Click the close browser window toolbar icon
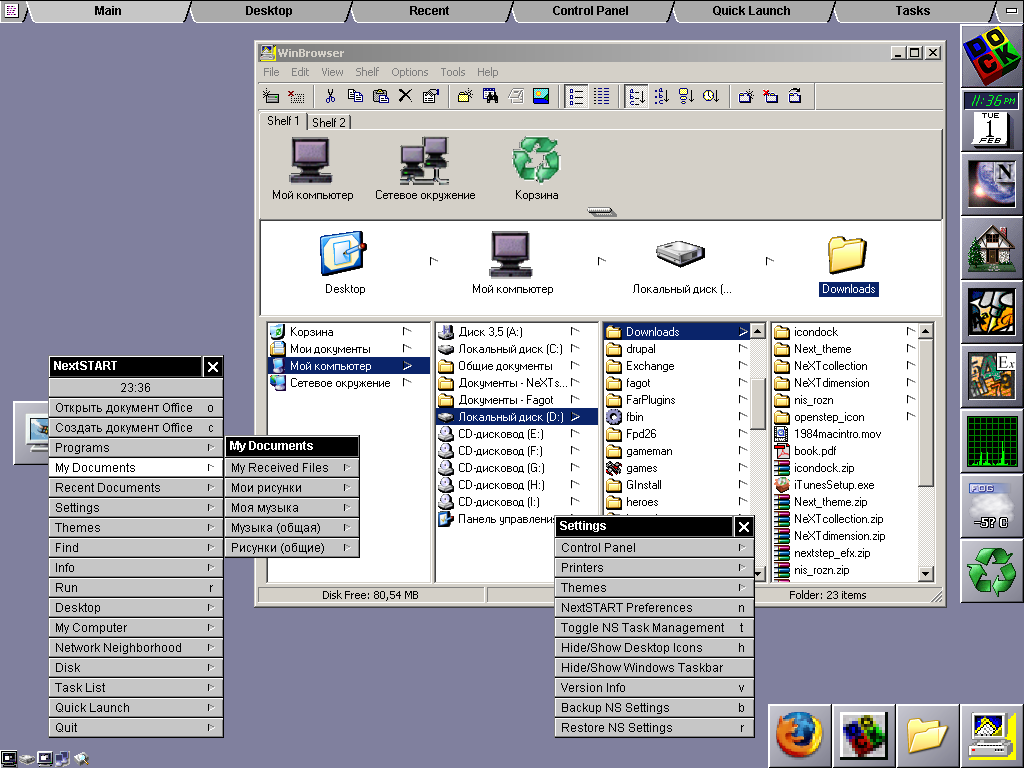The width and height of the screenshot is (1024, 768). tap(296, 97)
